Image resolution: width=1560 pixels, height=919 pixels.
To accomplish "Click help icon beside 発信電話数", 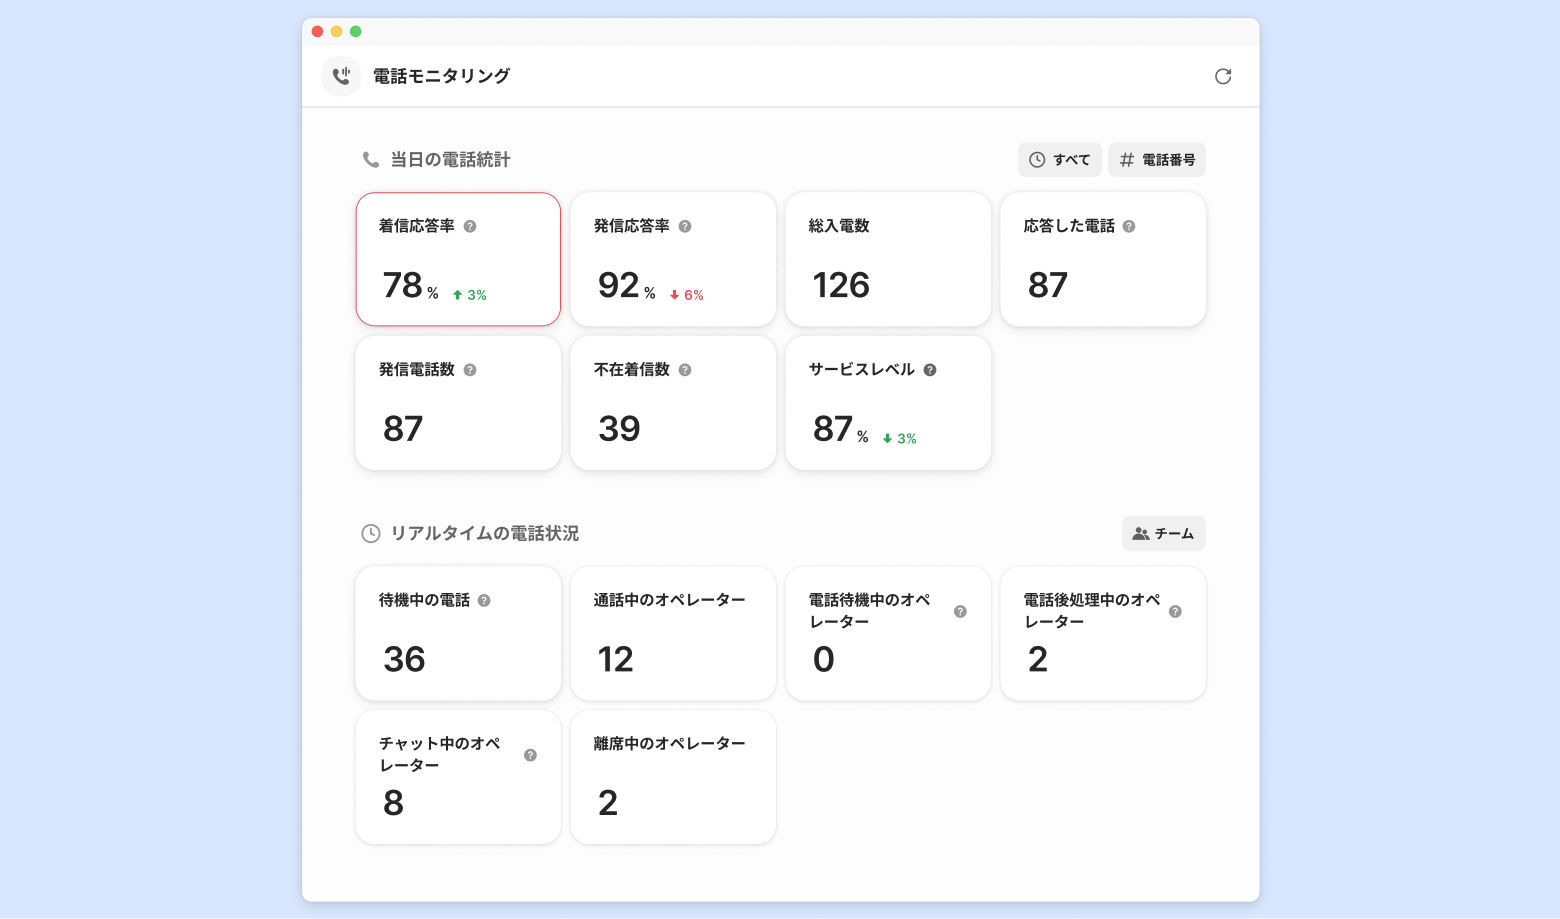I will click(x=470, y=370).
